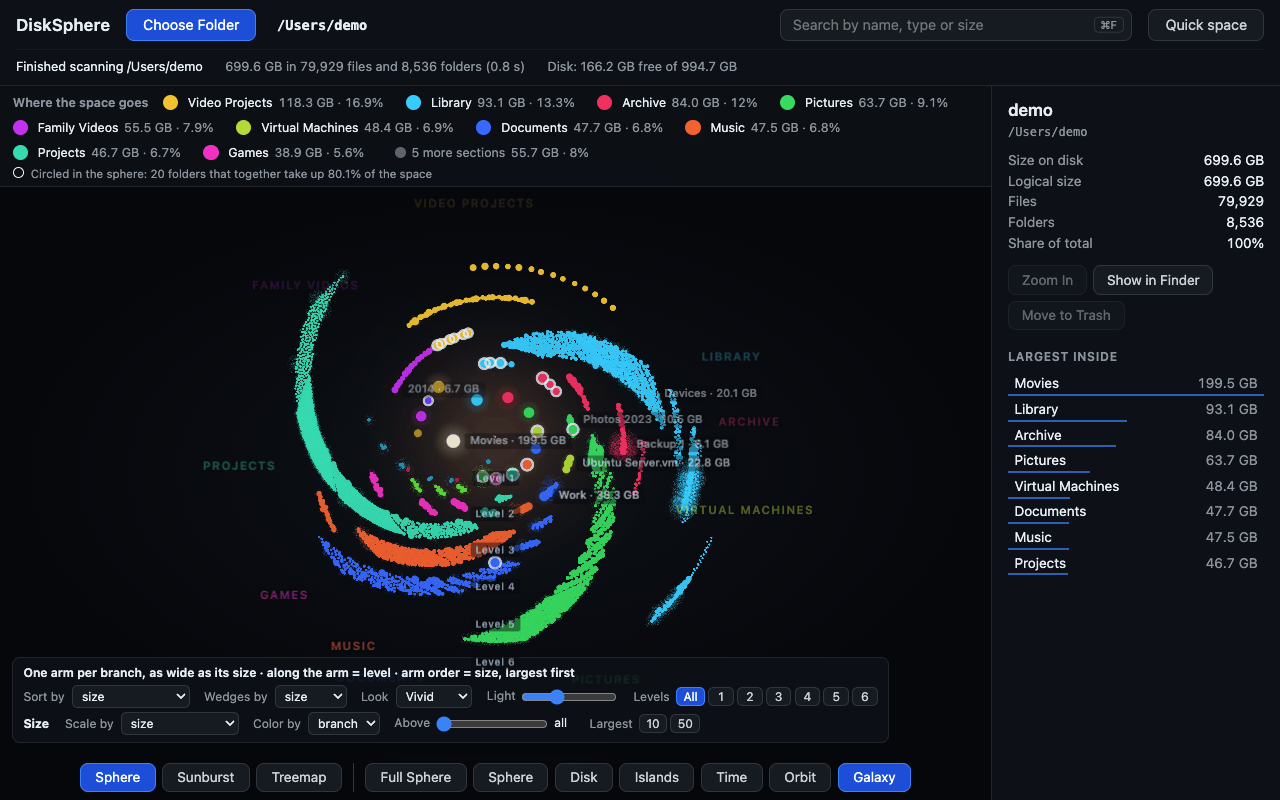Open the Look dropdown set to Vivid
Viewport: 1280px width, 800px height.
(434, 697)
